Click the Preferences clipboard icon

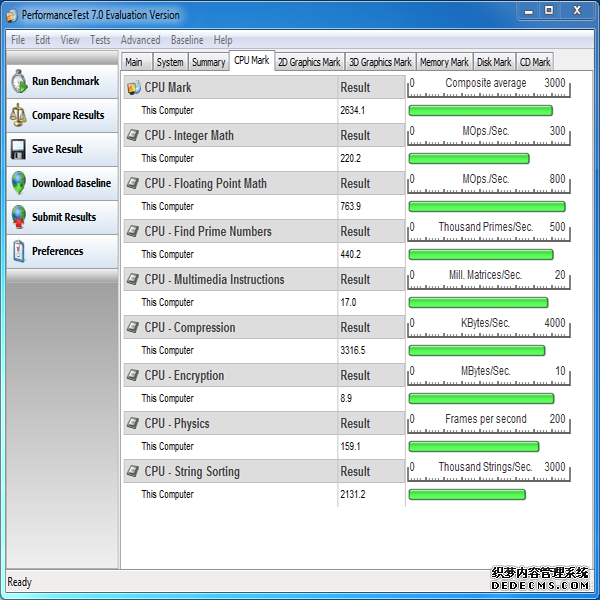click(19, 251)
